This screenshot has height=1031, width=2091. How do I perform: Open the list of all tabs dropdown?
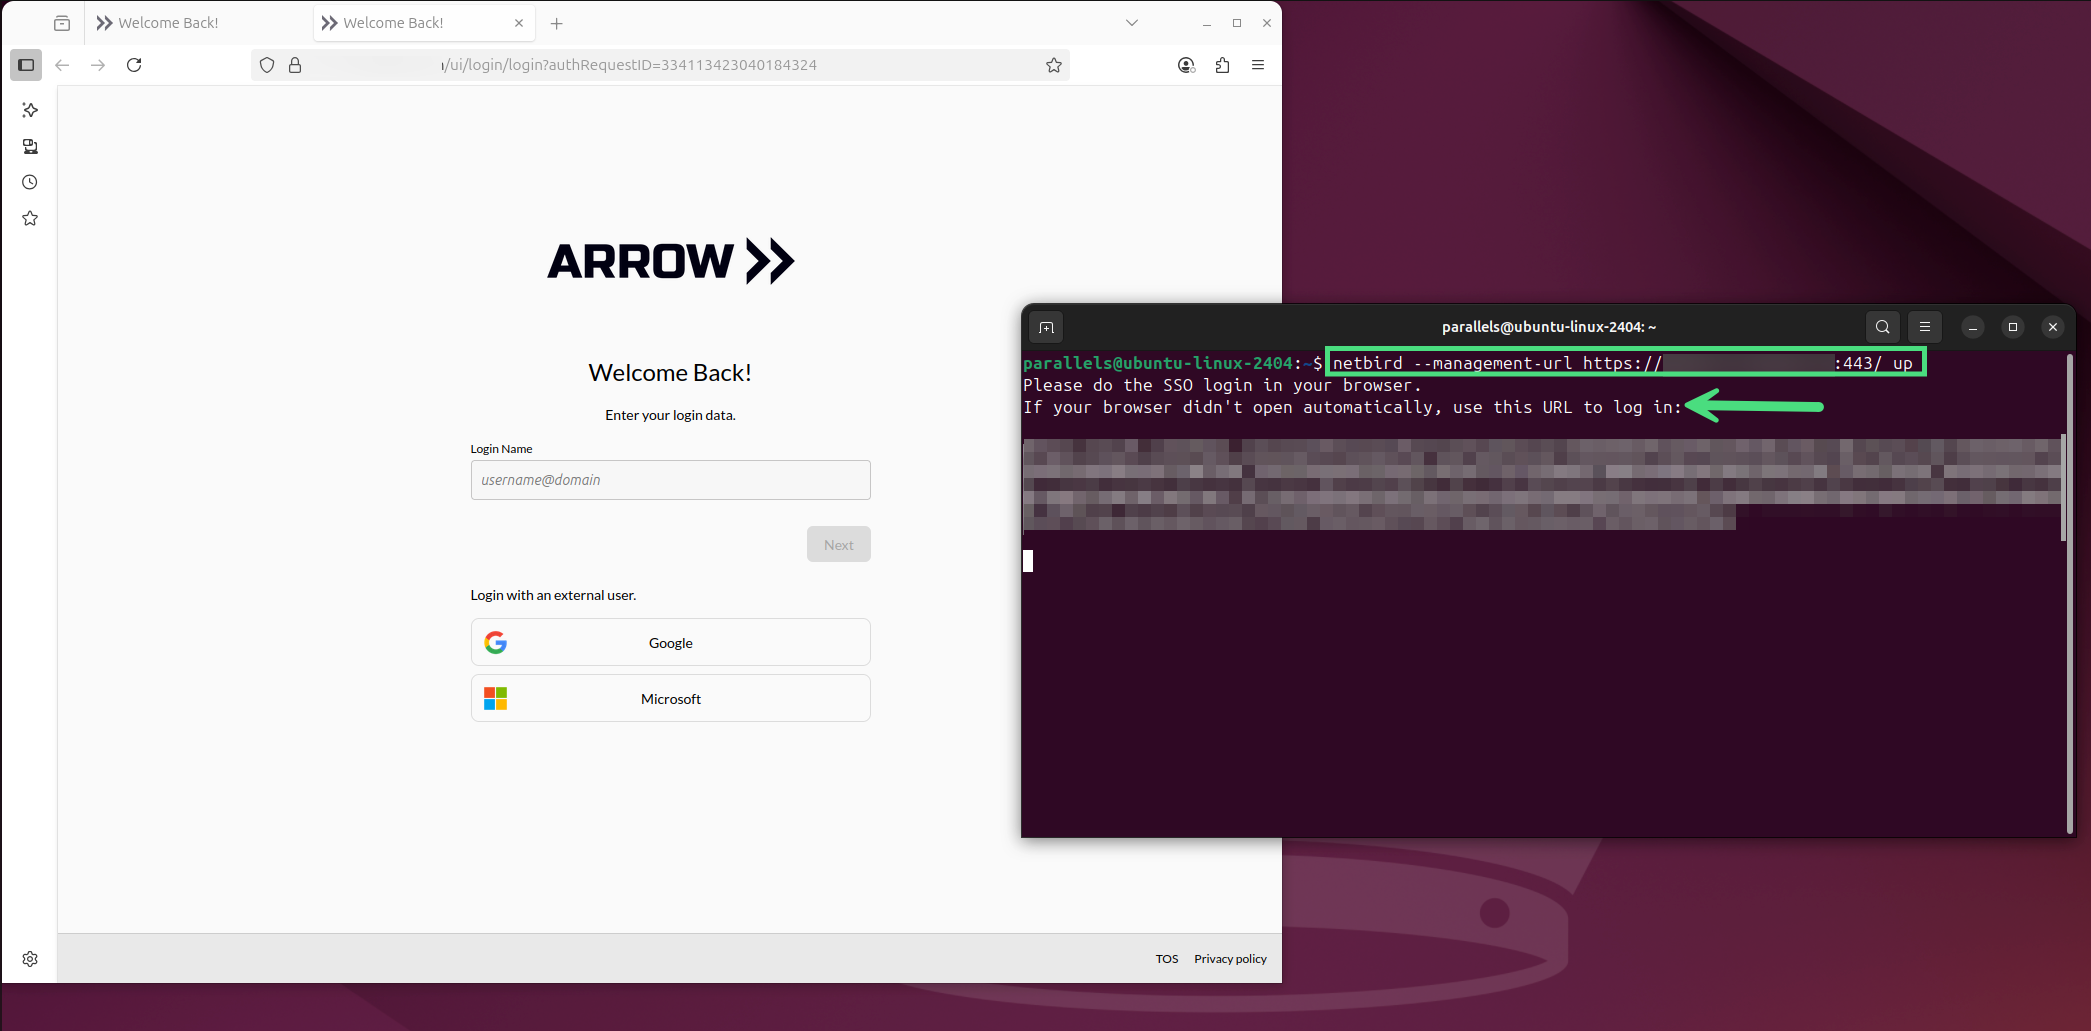point(1131,22)
